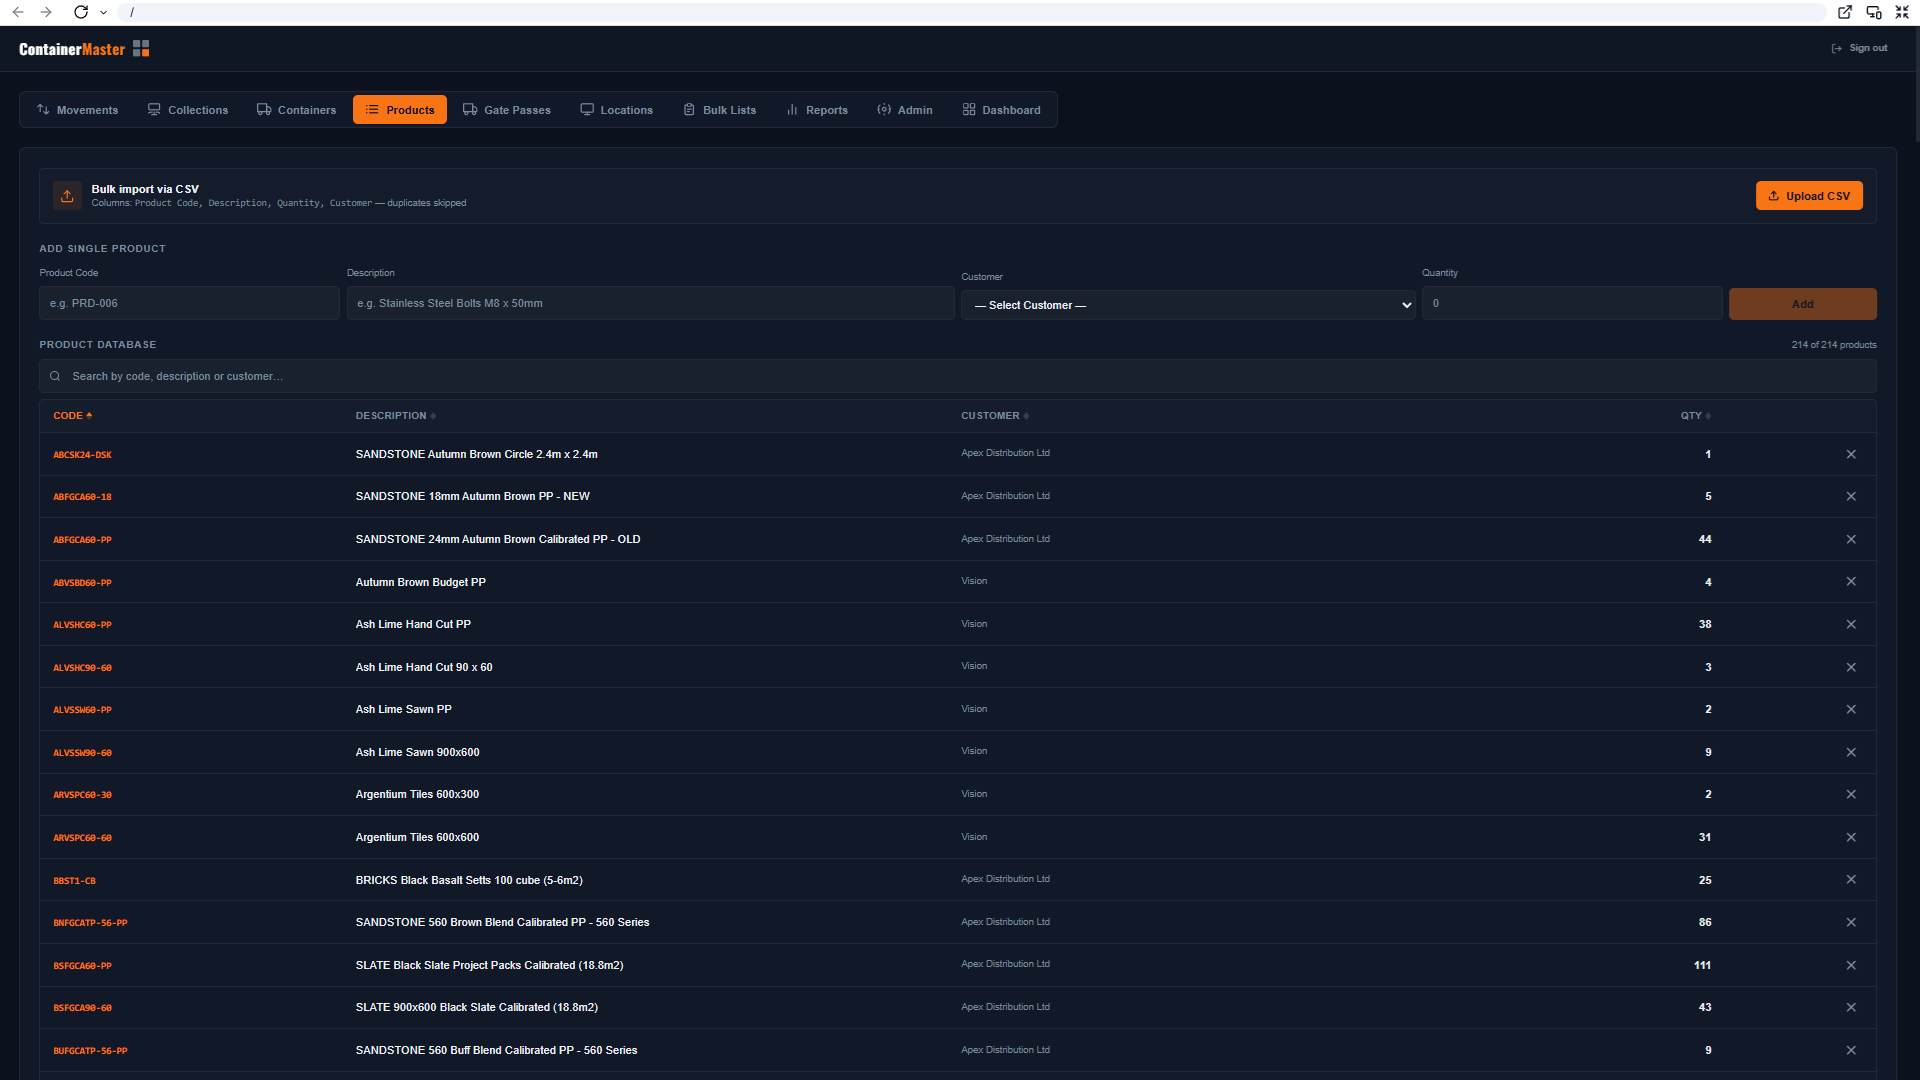Switch to the Bulk Lists tab
Image resolution: width=1920 pixels, height=1080 pixels.
(720, 110)
